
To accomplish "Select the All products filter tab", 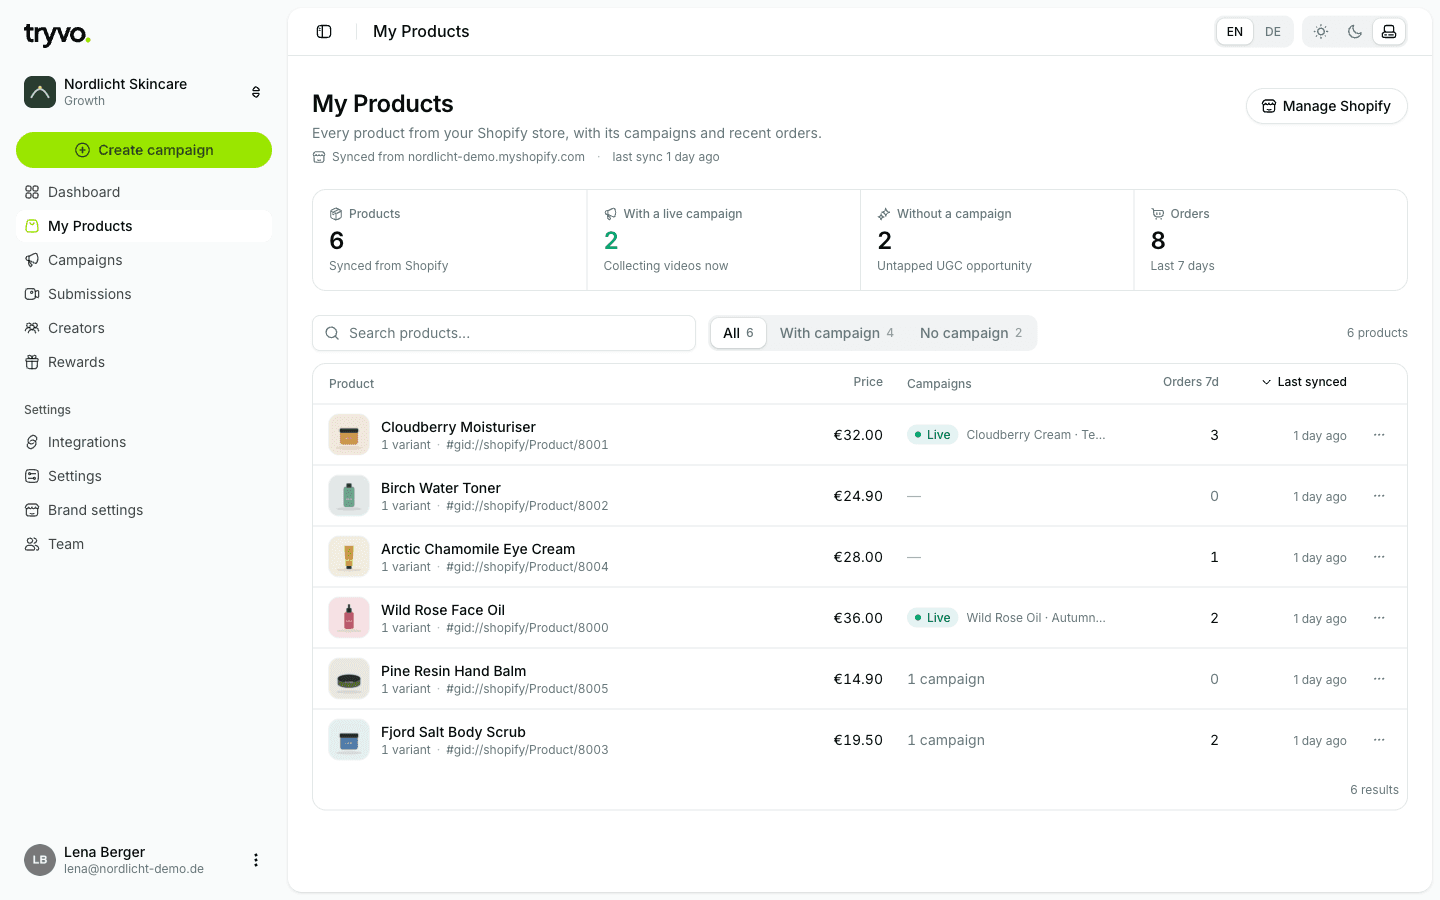I will pyautogui.click(x=738, y=333).
